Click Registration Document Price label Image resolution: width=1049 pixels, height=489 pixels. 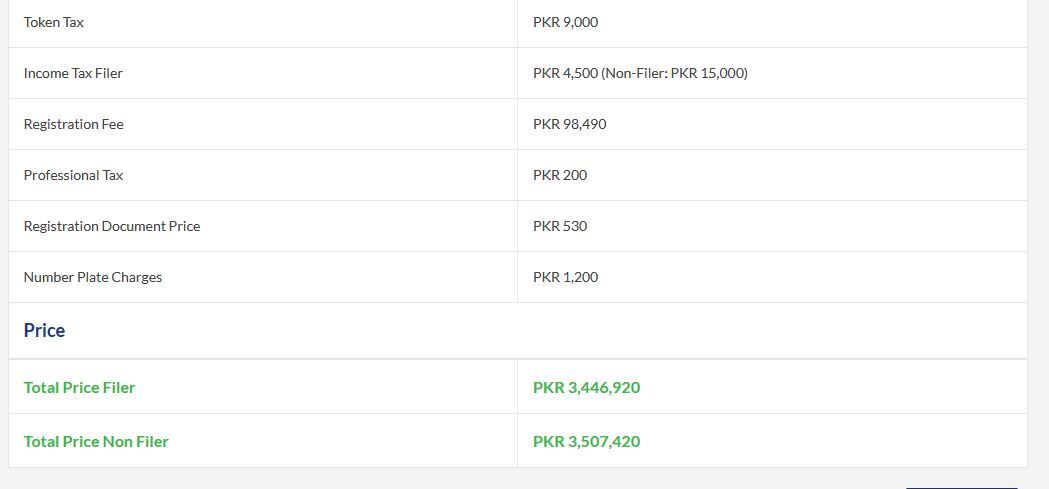112,226
